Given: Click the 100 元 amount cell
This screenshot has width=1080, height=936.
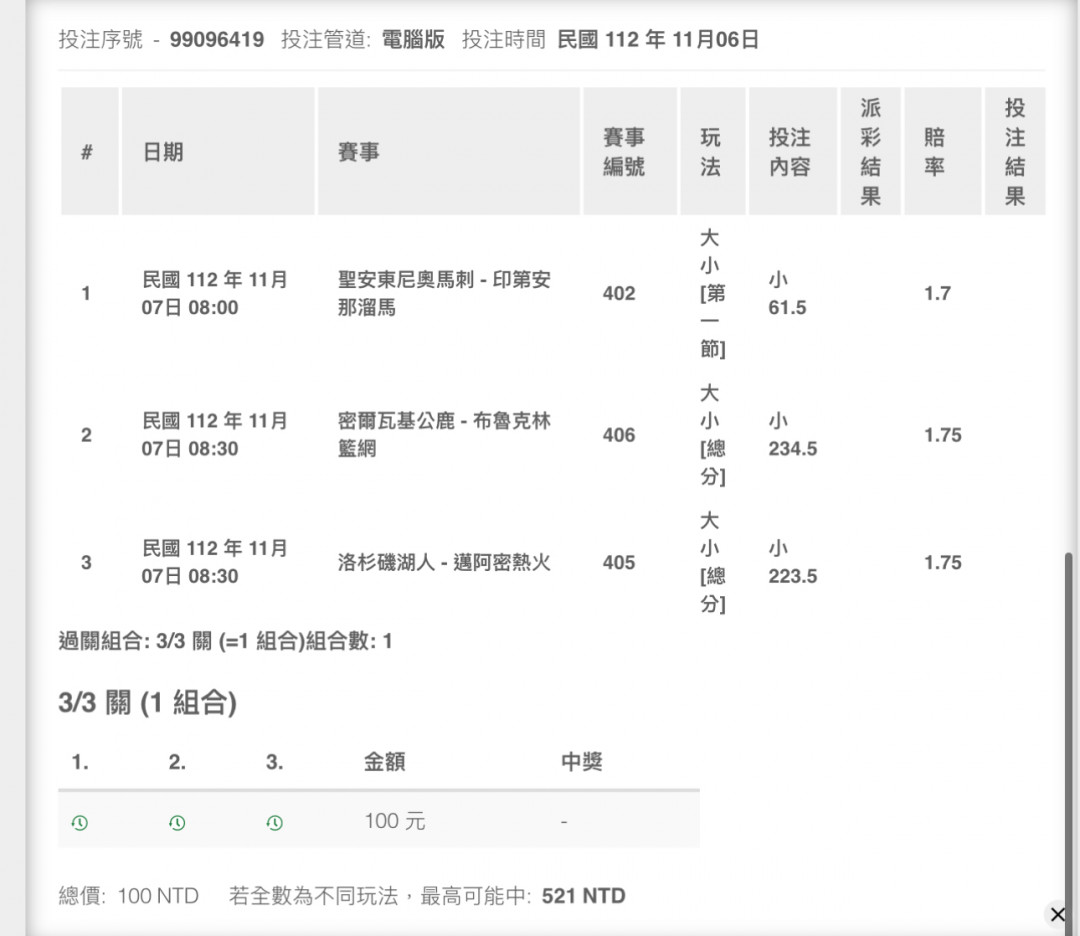Looking at the screenshot, I should click(395, 821).
